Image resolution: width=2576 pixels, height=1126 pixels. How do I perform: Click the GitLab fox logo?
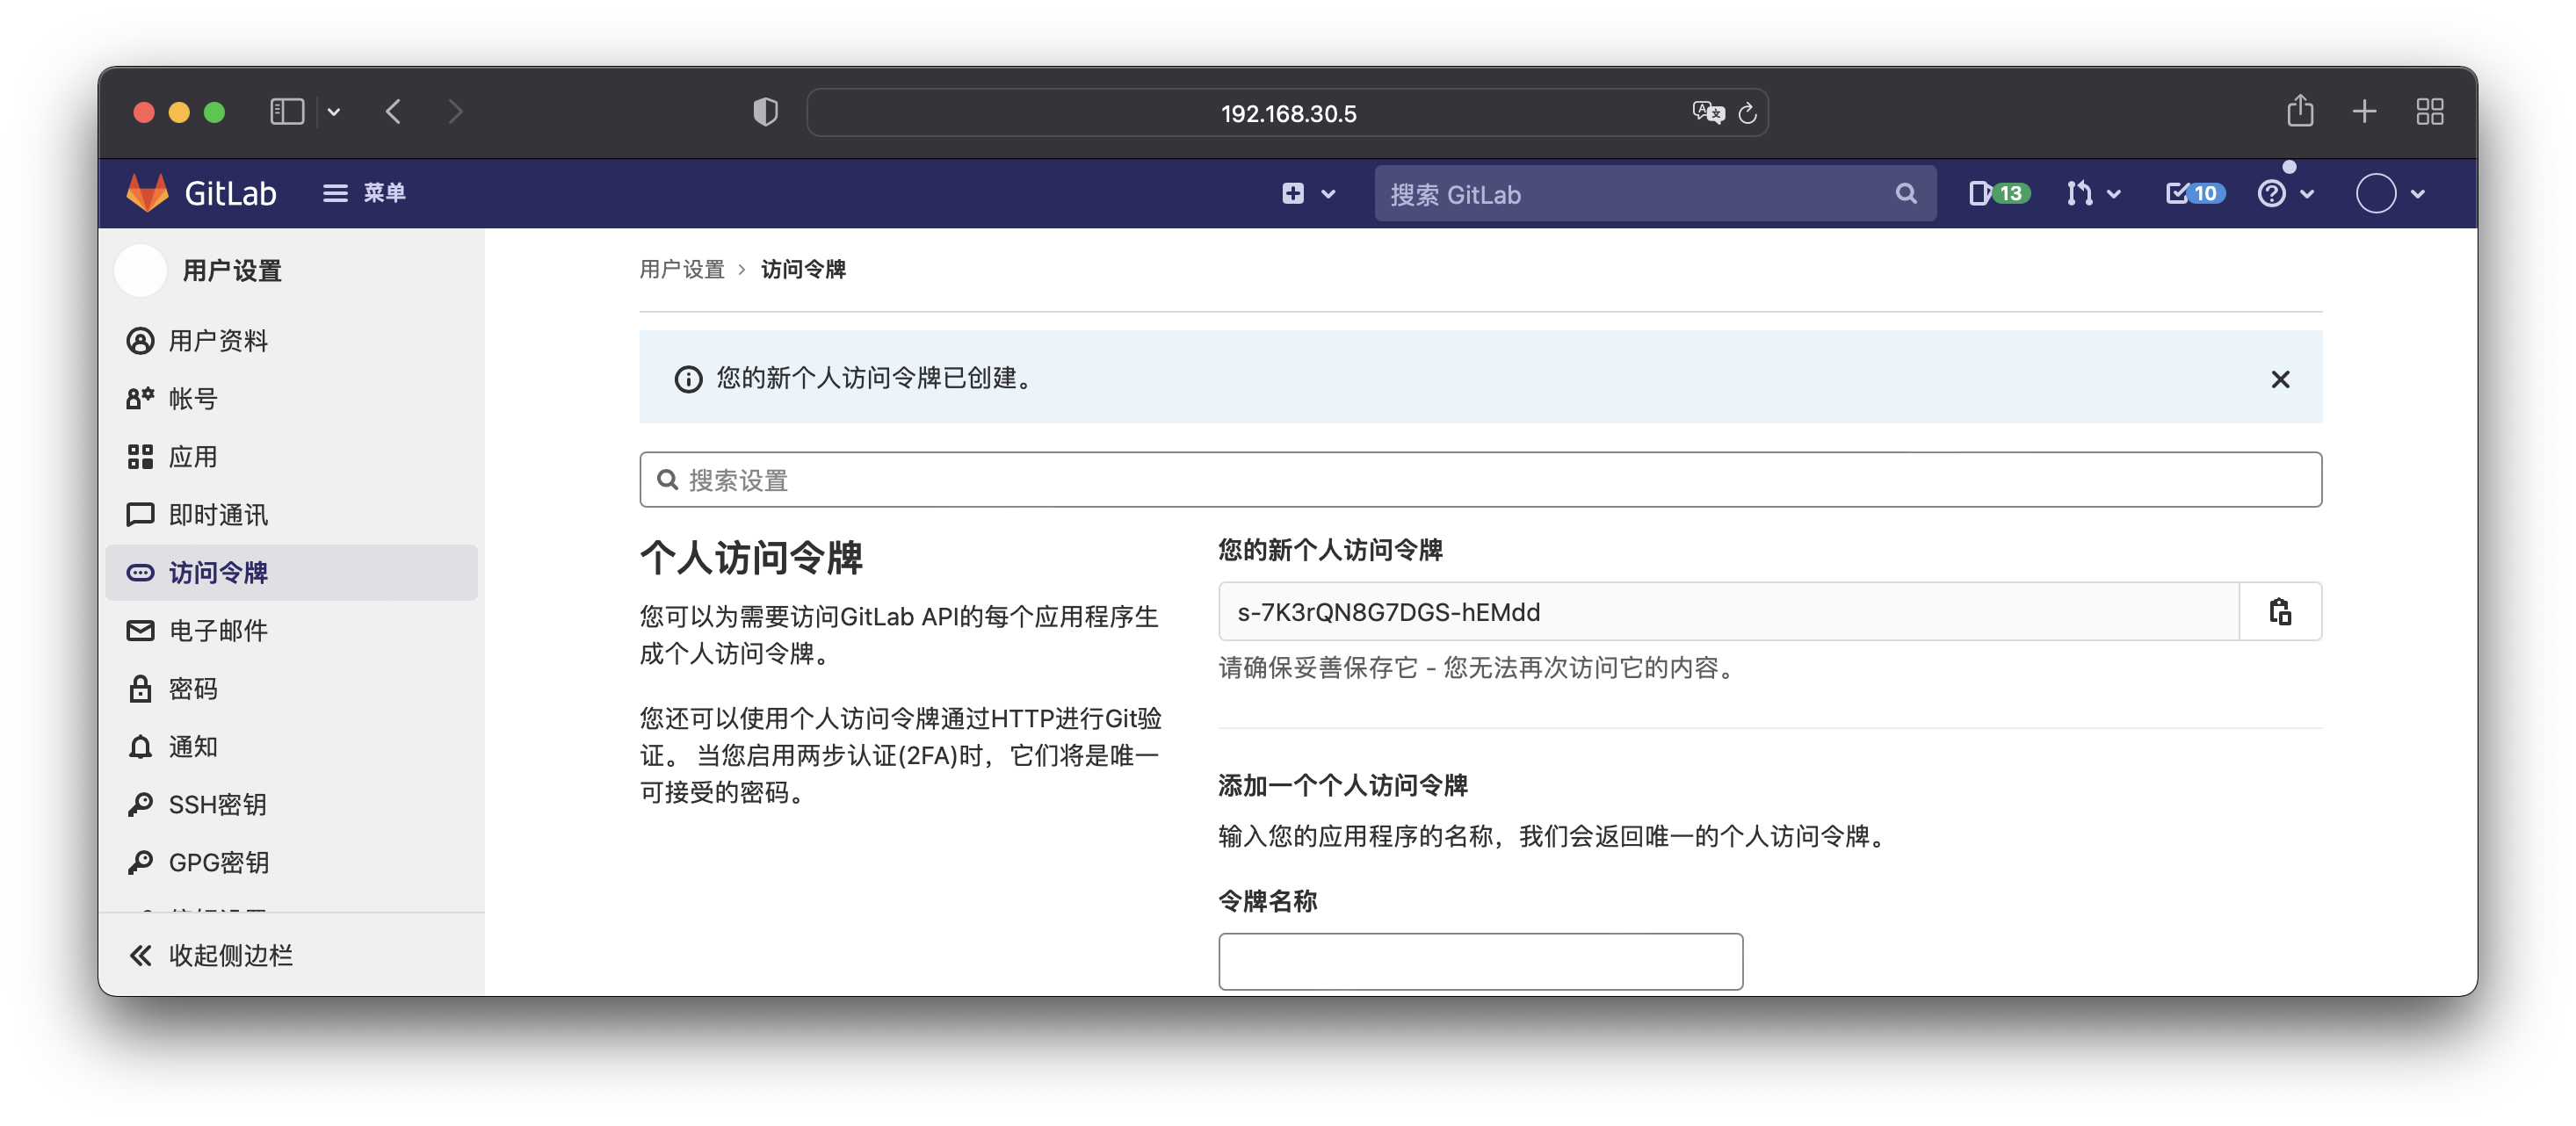coord(148,193)
